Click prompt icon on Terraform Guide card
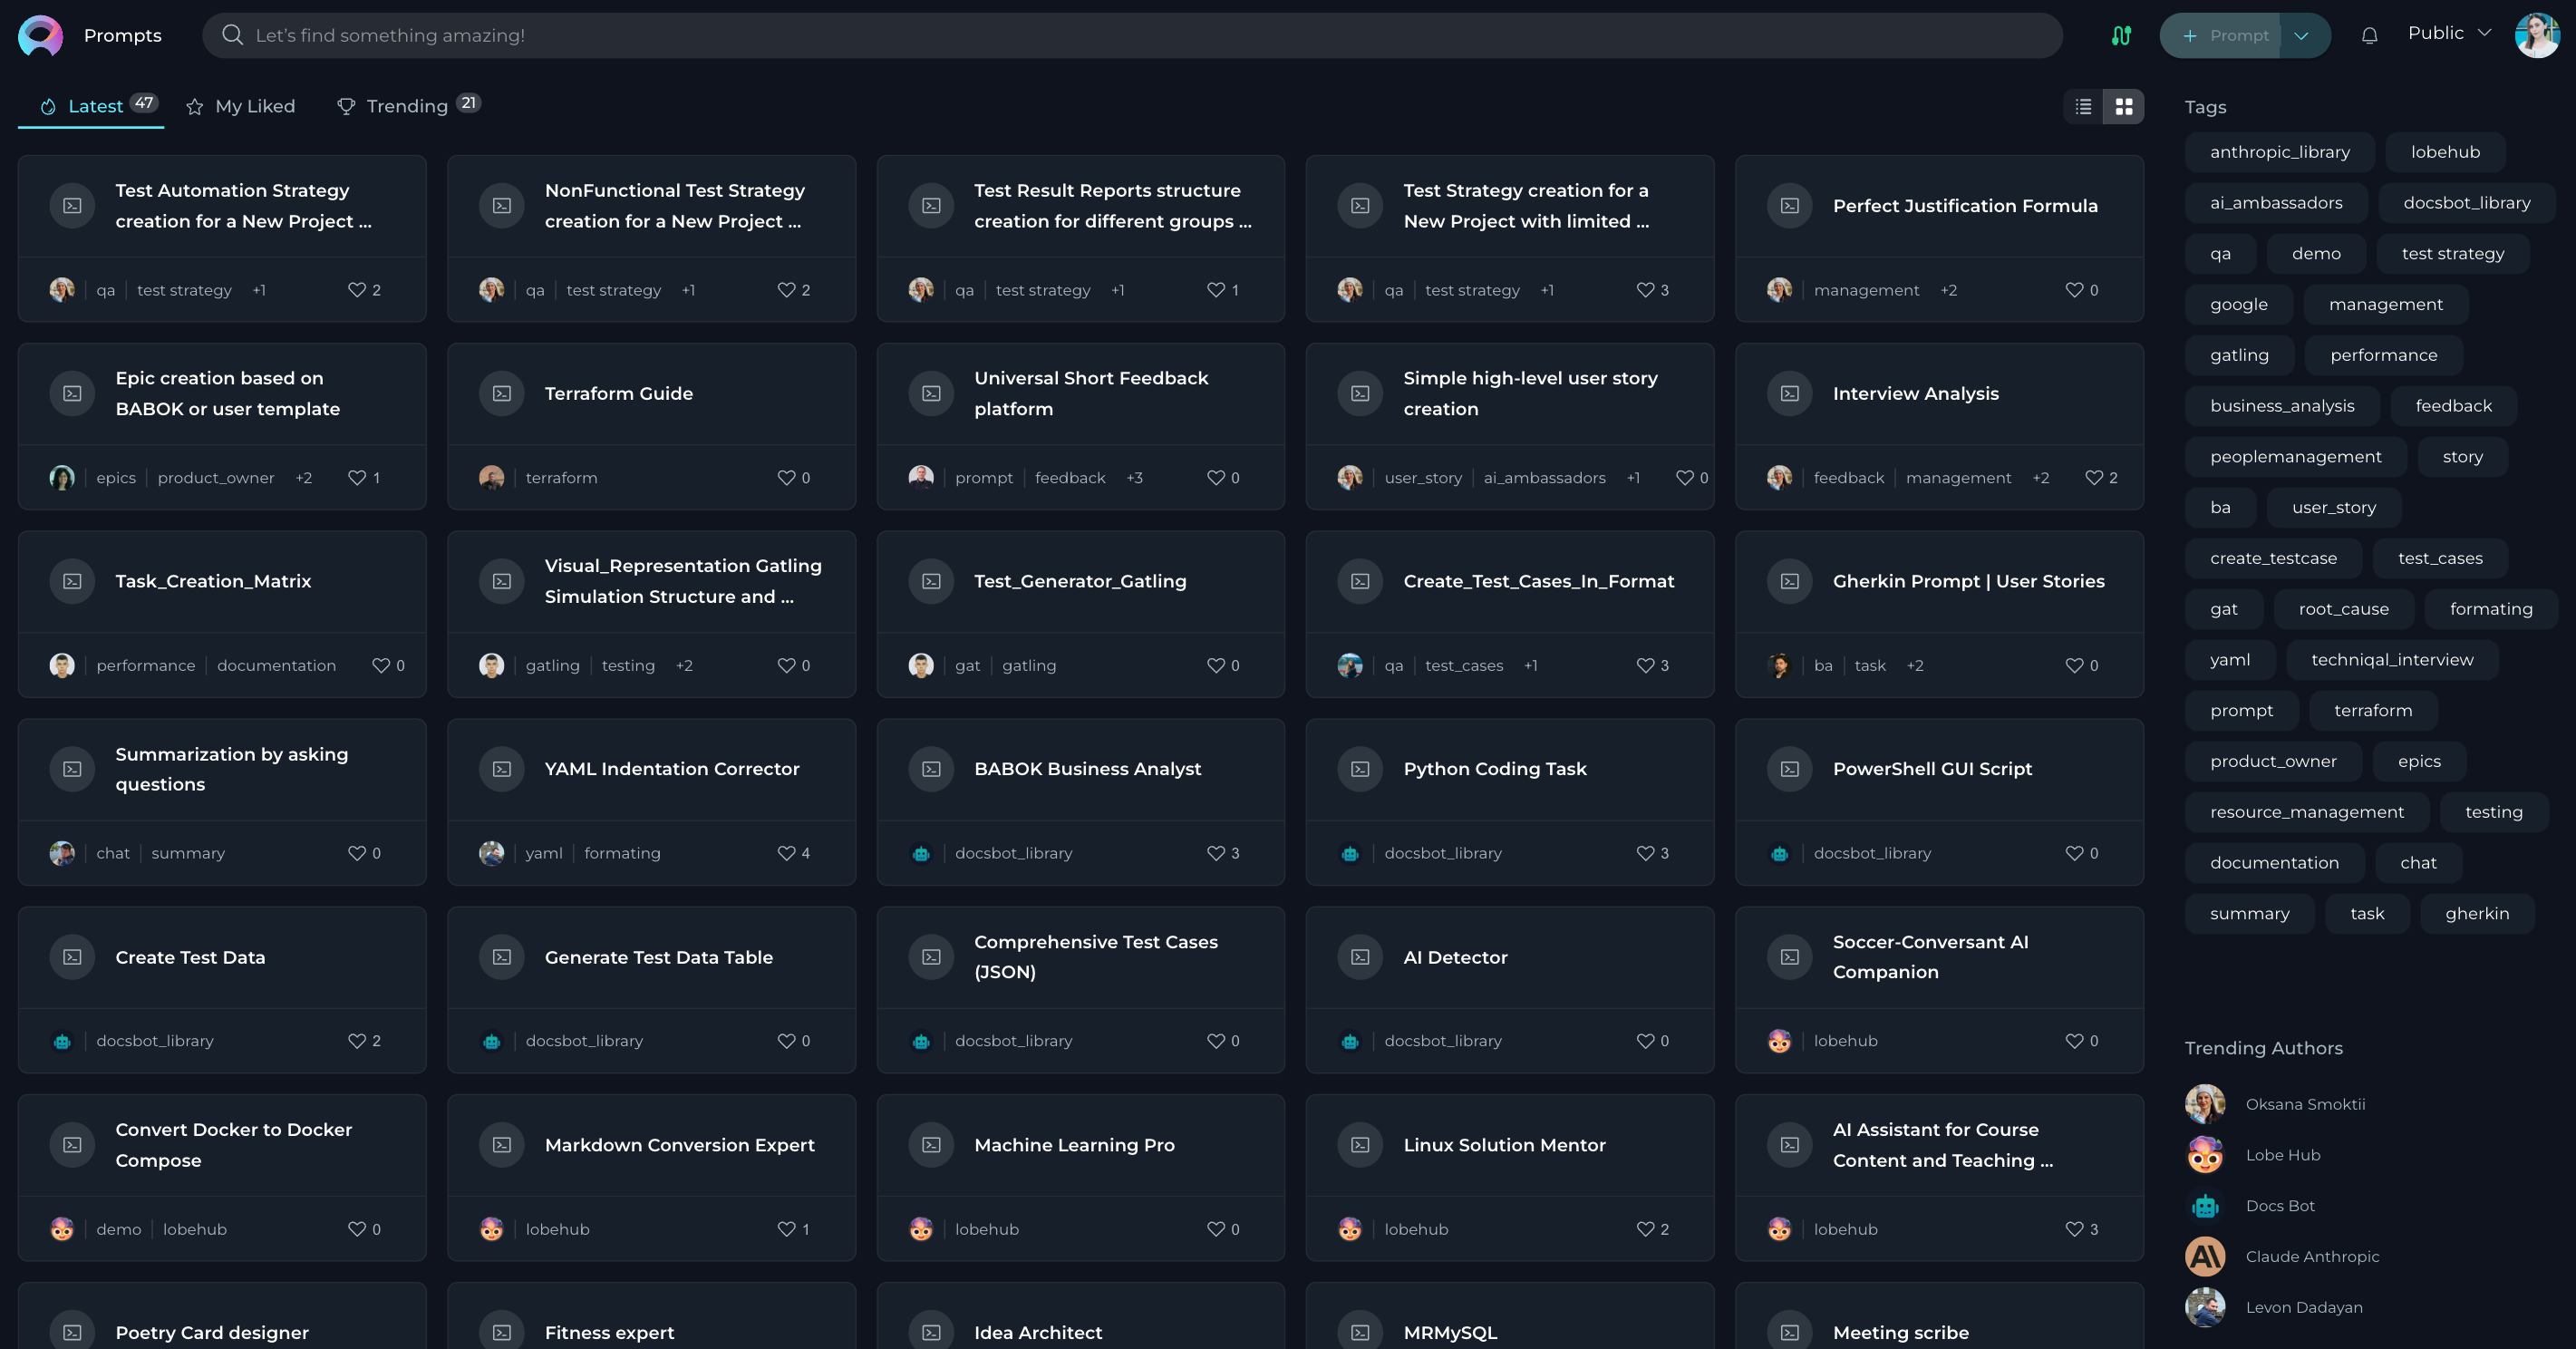Image resolution: width=2576 pixels, height=1349 pixels. coord(502,394)
